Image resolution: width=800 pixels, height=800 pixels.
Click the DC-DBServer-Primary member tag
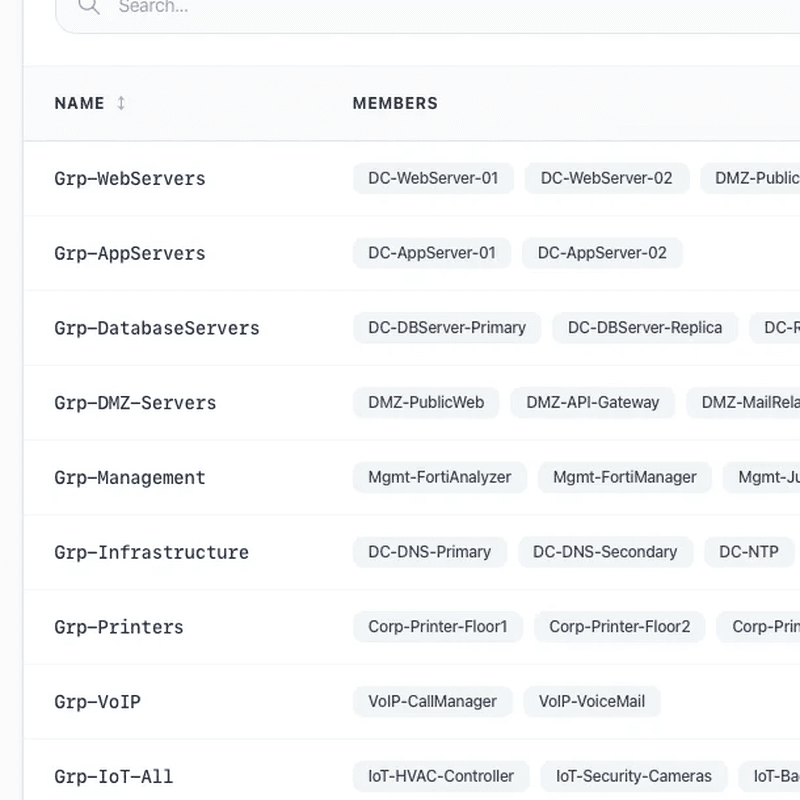[446, 327]
